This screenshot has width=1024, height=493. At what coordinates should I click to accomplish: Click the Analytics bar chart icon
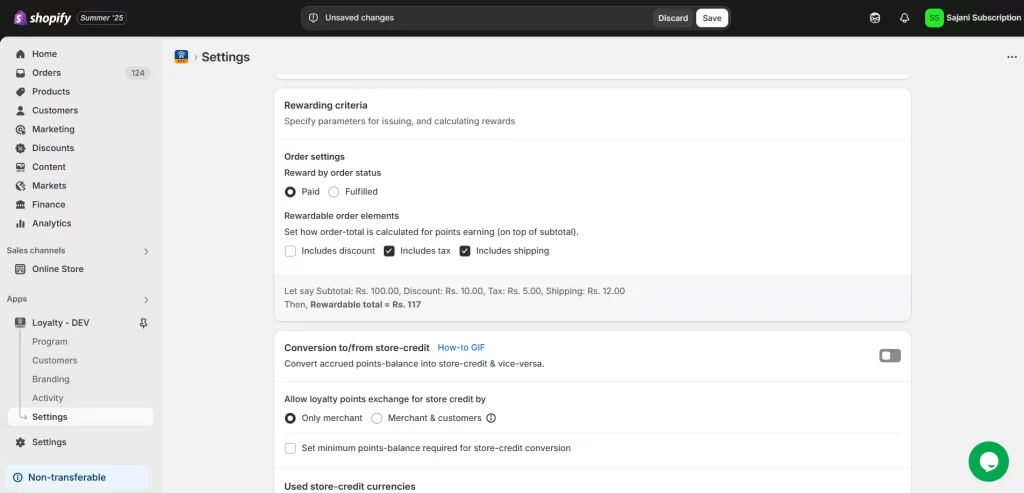(20, 223)
